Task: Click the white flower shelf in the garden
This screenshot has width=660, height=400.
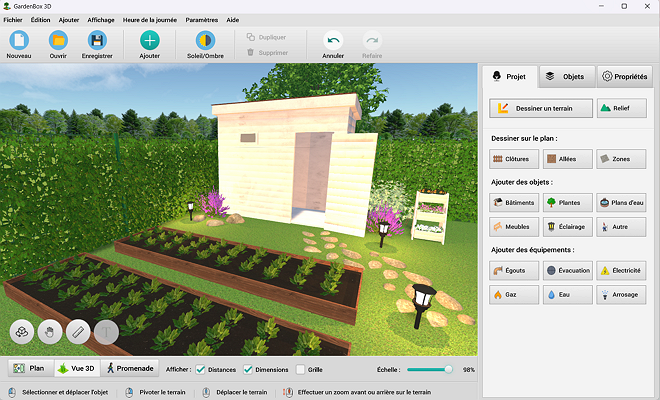Action: (430, 217)
